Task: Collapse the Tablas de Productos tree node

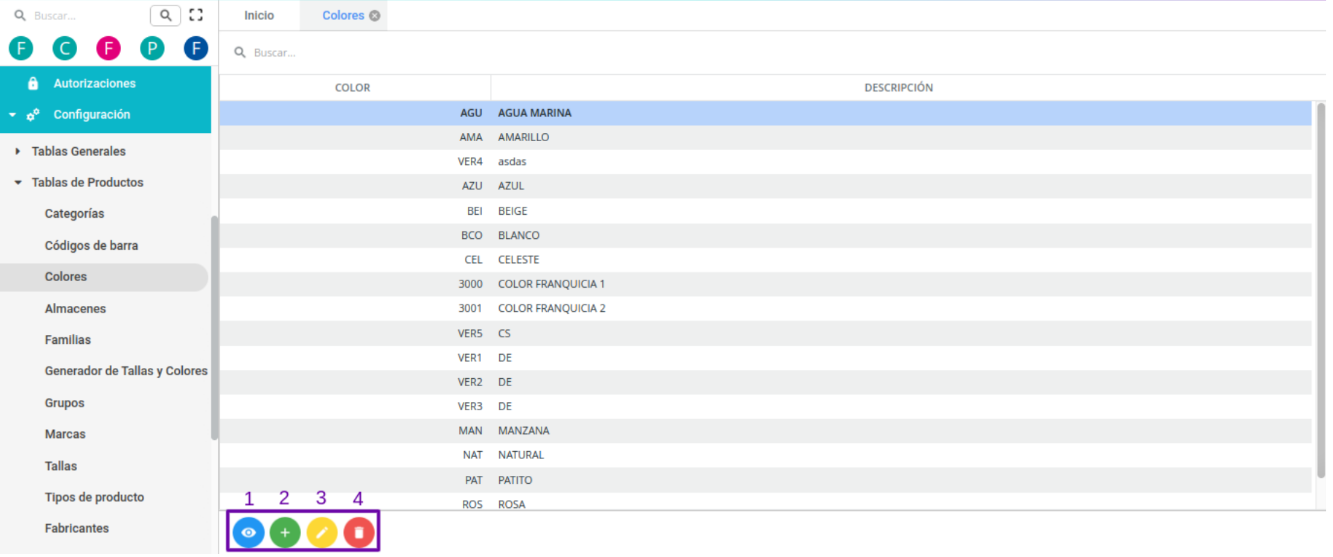Action: click(x=18, y=183)
